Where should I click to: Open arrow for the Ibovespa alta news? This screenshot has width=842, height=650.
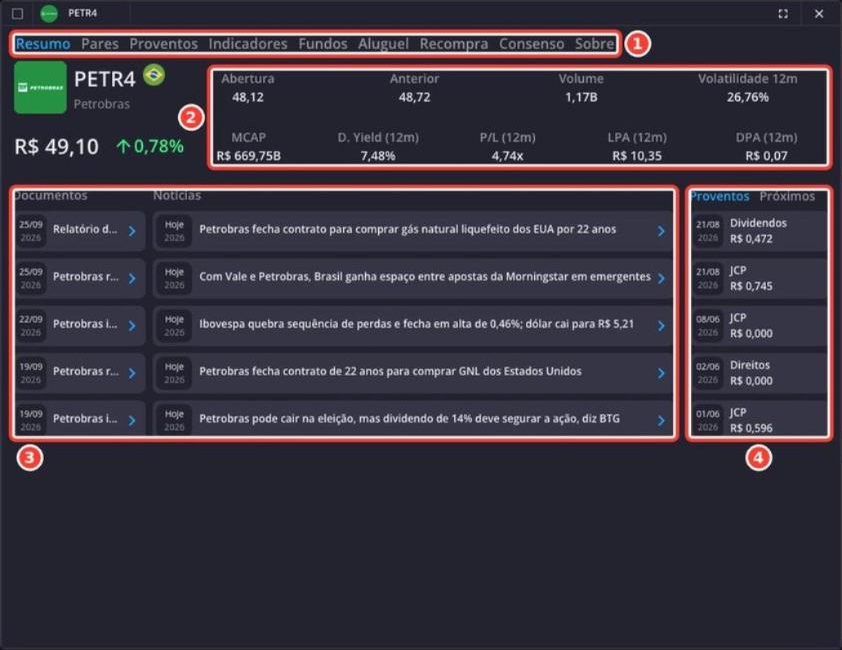[x=661, y=326]
